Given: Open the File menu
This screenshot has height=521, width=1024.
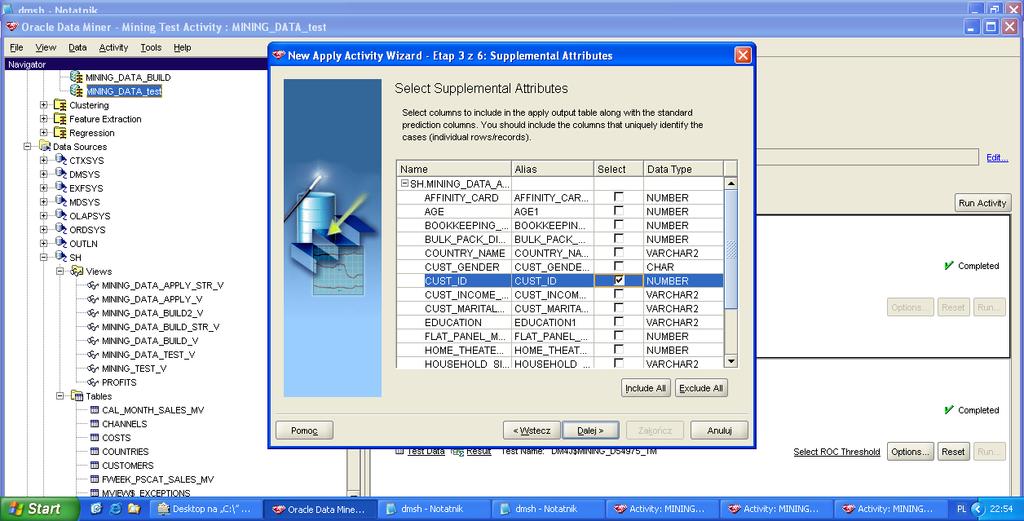Looking at the screenshot, I should [x=16, y=48].
